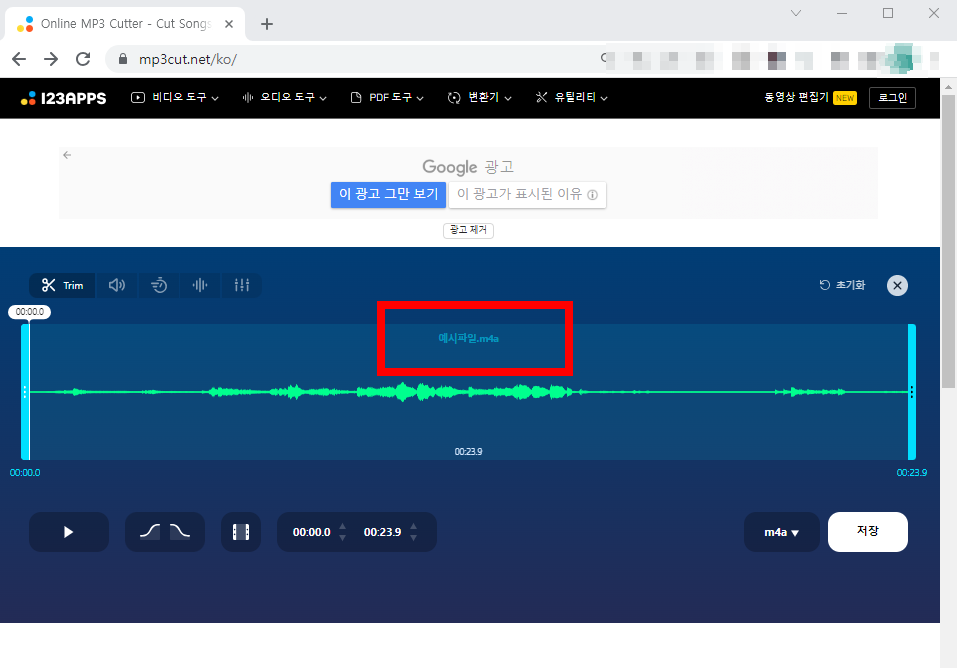Open the playback Speed tool
This screenshot has width=957, height=668.
(158, 285)
